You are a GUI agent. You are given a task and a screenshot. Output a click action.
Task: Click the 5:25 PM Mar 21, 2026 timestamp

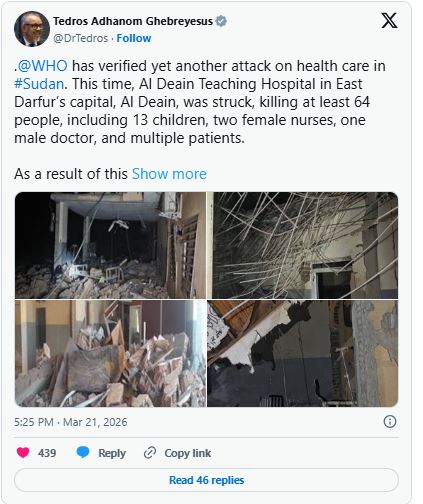pos(71,422)
